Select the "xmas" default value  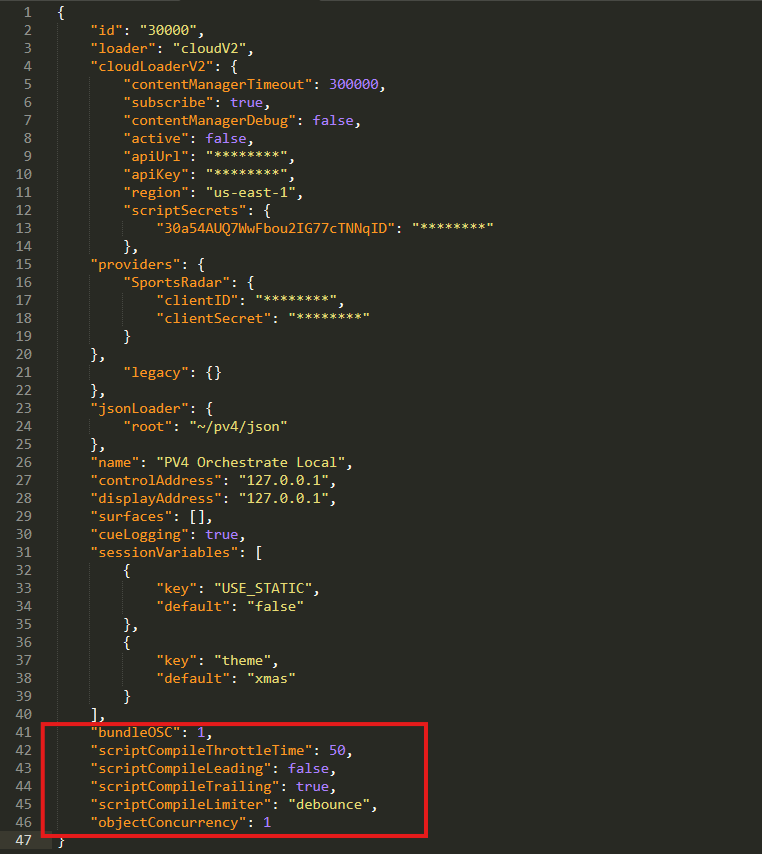tap(271, 679)
